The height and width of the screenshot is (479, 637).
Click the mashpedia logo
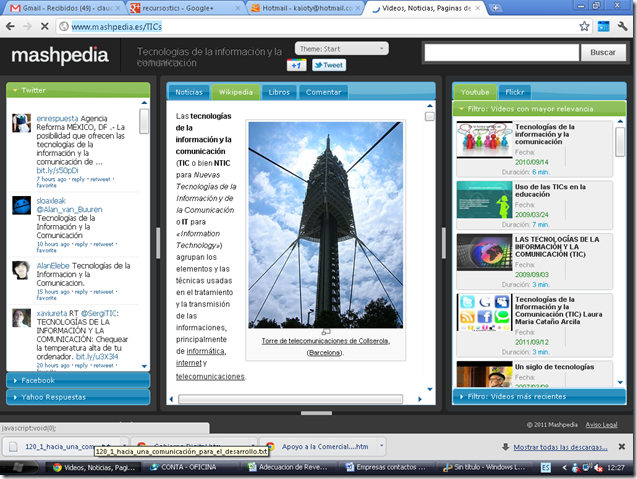pyautogui.click(x=60, y=55)
